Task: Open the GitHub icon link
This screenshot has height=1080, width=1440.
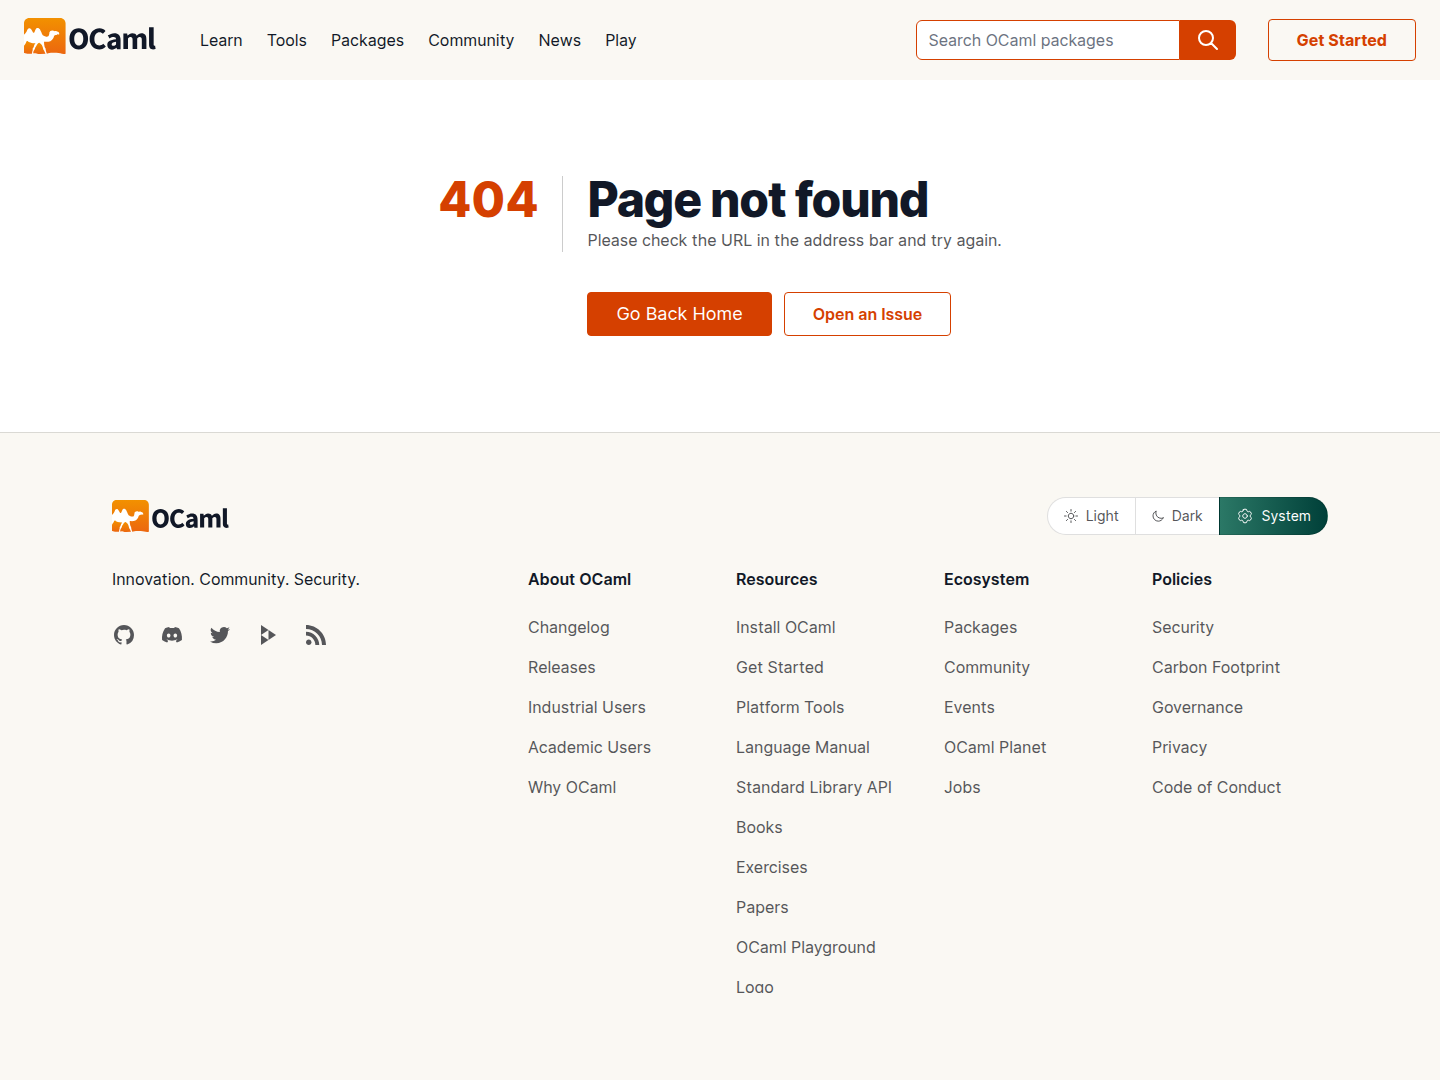Action: (x=124, y=635)
